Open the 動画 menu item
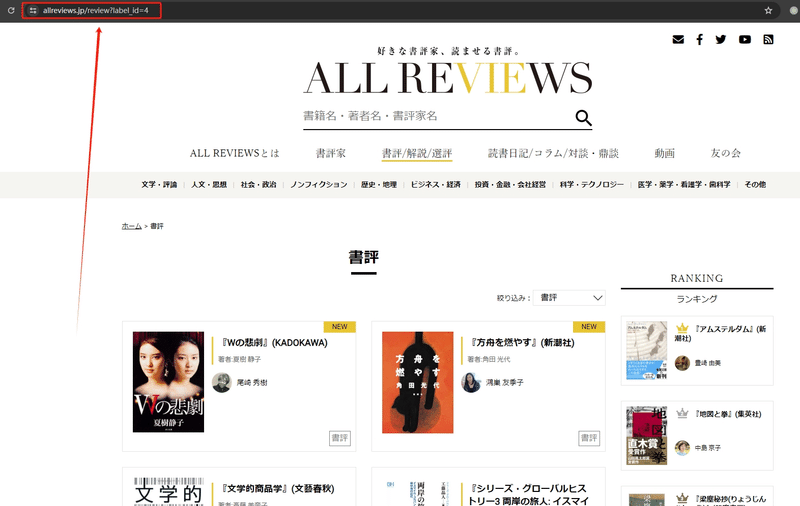 665,153
